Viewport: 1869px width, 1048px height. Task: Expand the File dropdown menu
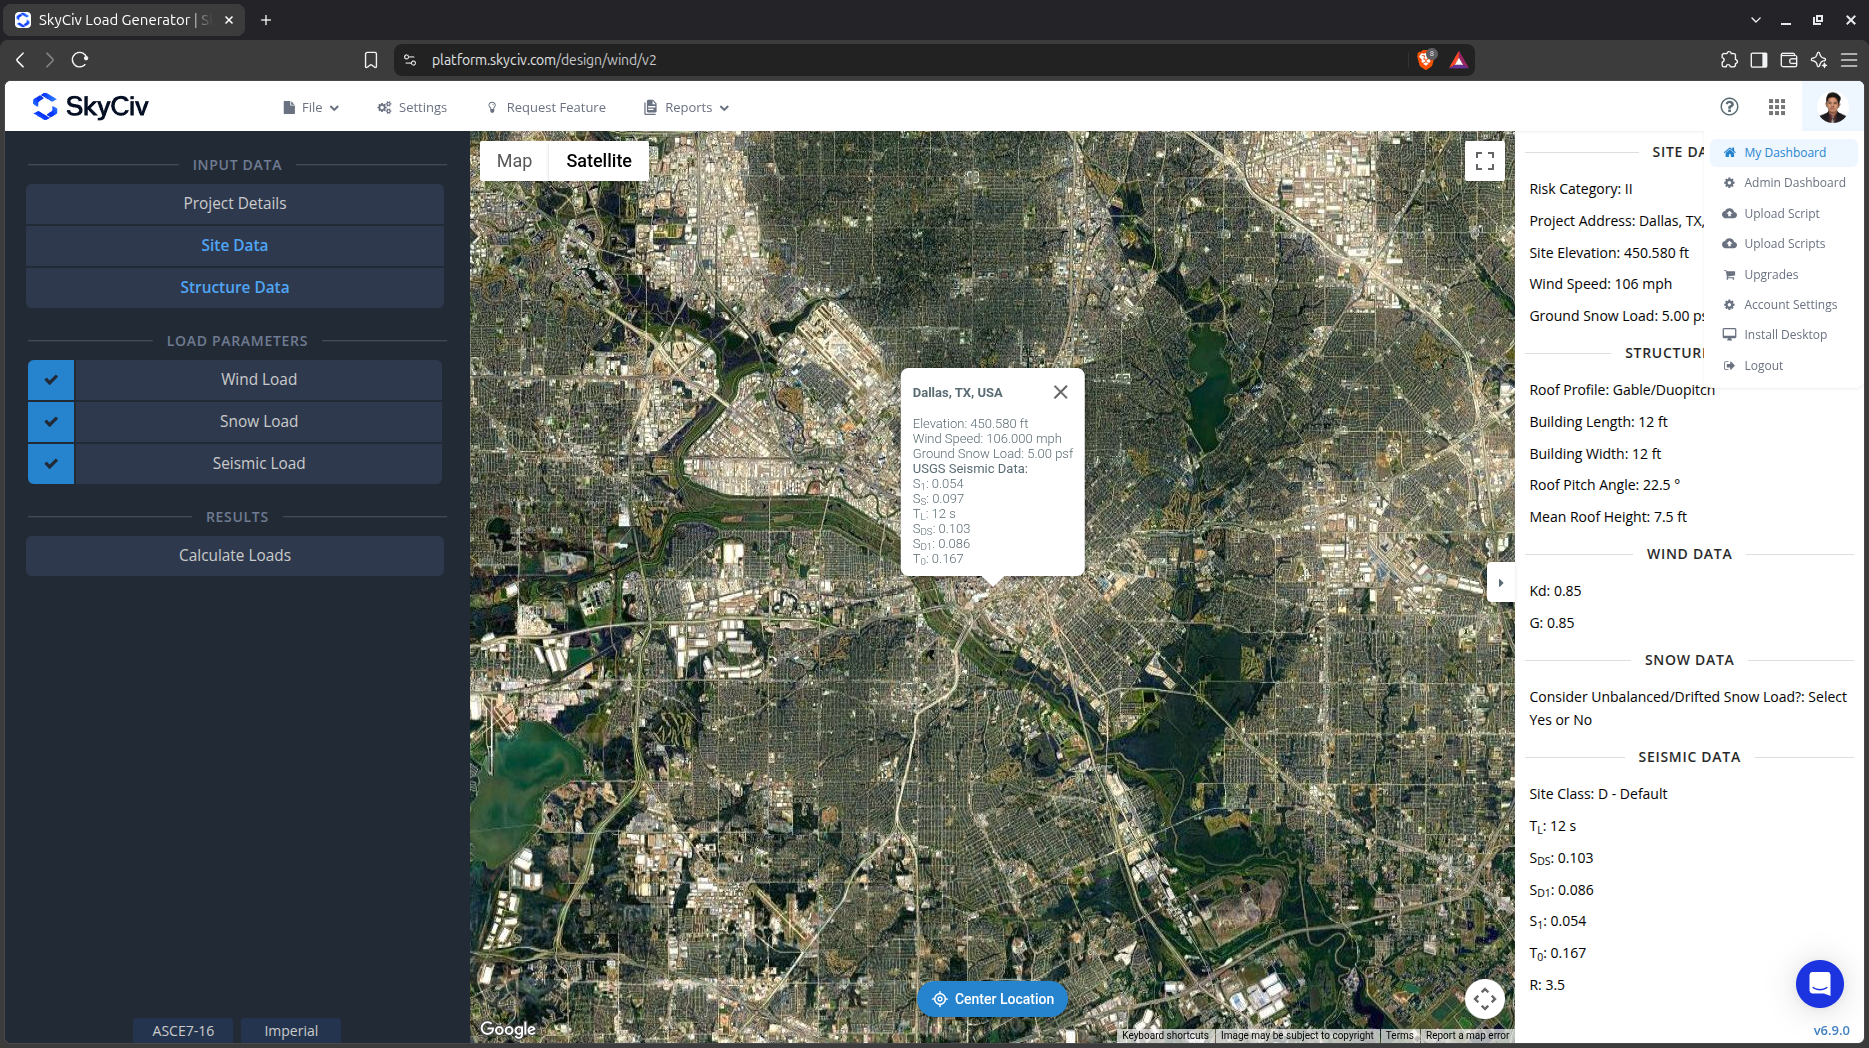tap(311, 108)
